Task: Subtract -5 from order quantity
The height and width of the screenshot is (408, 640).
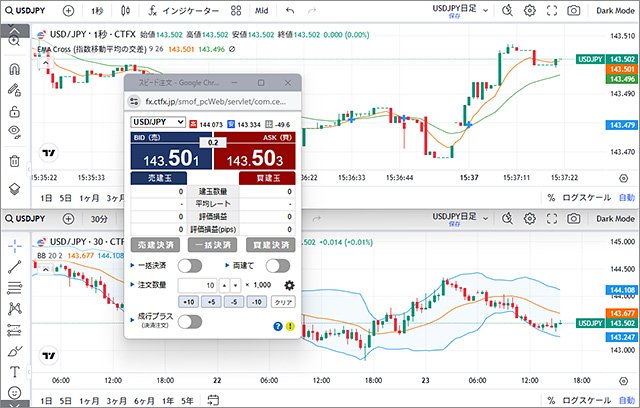Action: (234, 302)
